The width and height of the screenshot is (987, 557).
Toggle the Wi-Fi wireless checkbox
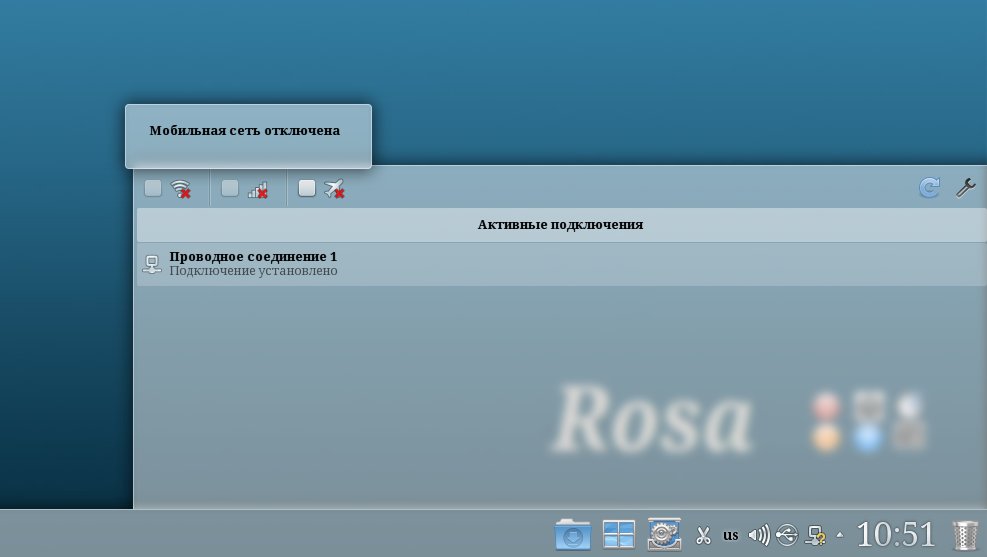pyautogui.click(x=153, y=188)
